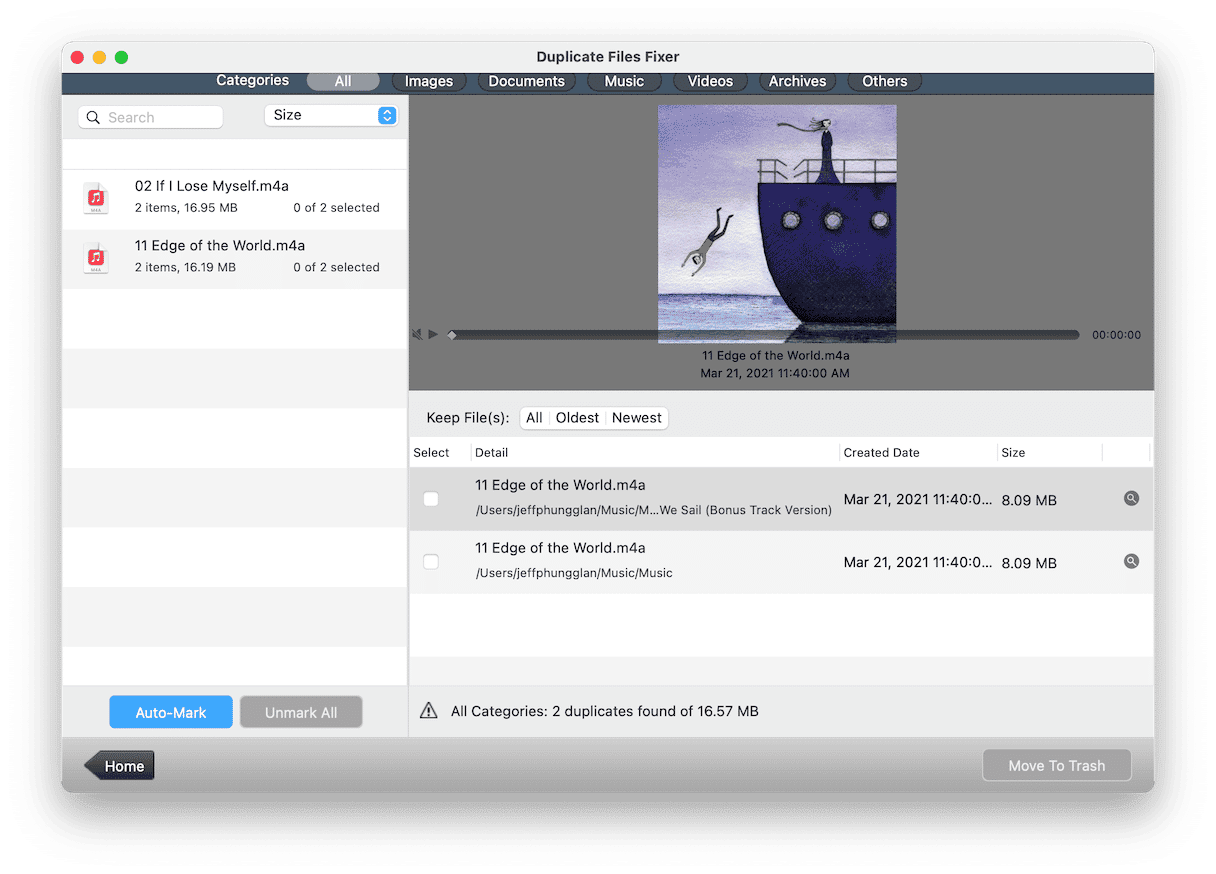Click the search input field
The width and height of the screenshot is (1216, 874).
click(x=150, y=117)
